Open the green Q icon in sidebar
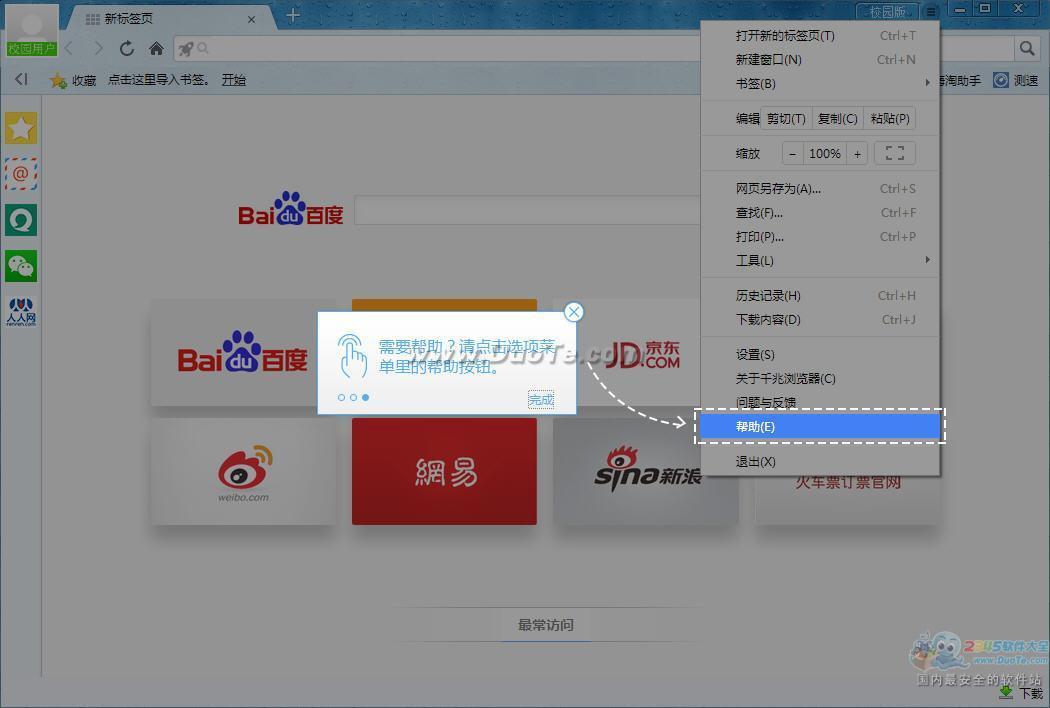1050x708 pixels. tap(21, 220)
